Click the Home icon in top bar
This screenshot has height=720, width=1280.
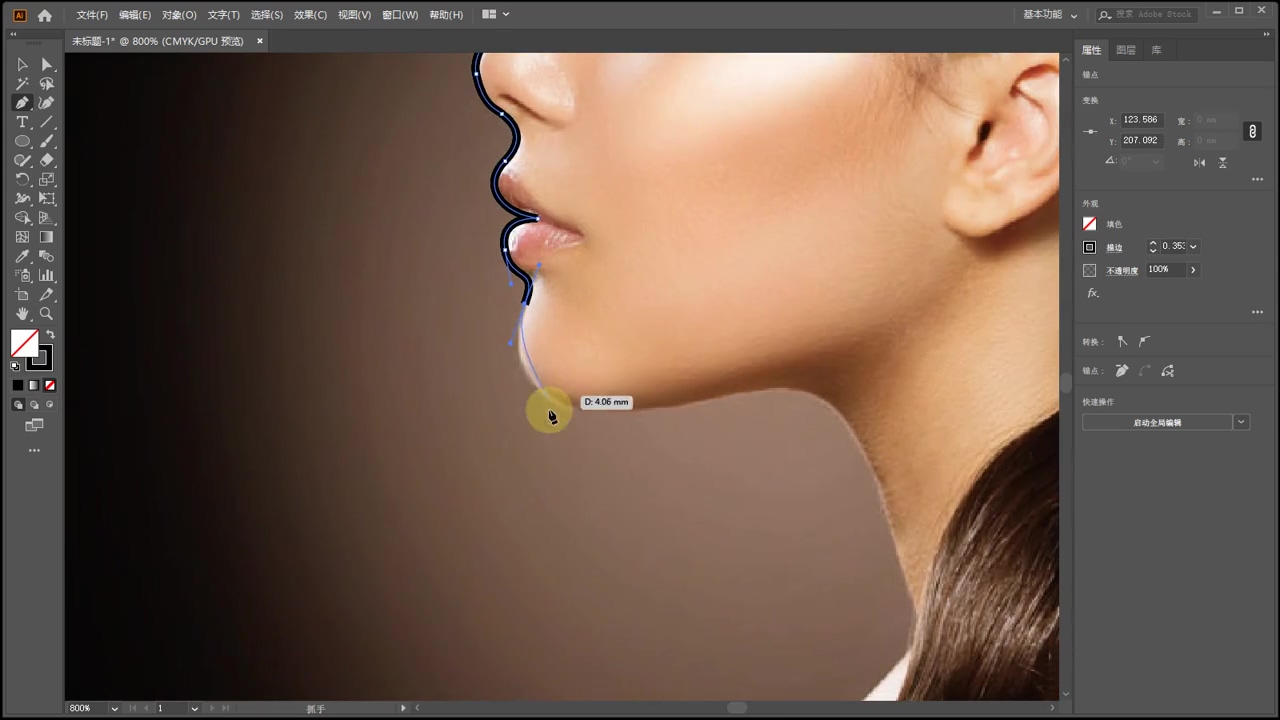point(44,15)
